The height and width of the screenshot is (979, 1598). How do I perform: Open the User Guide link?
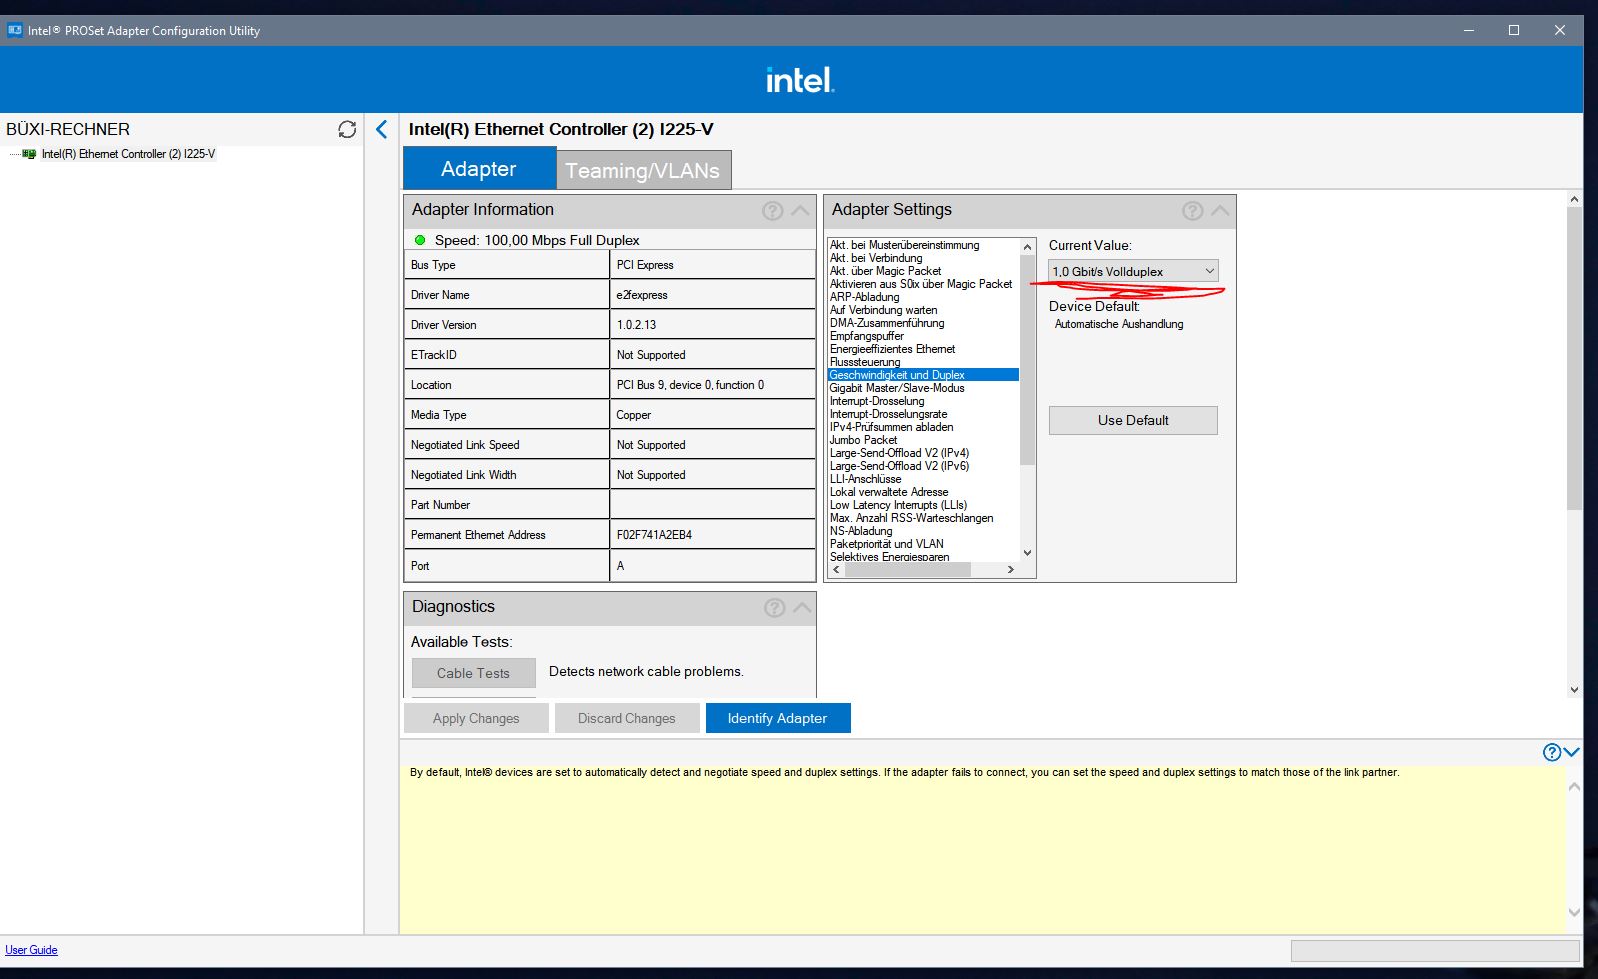point(31,950)
